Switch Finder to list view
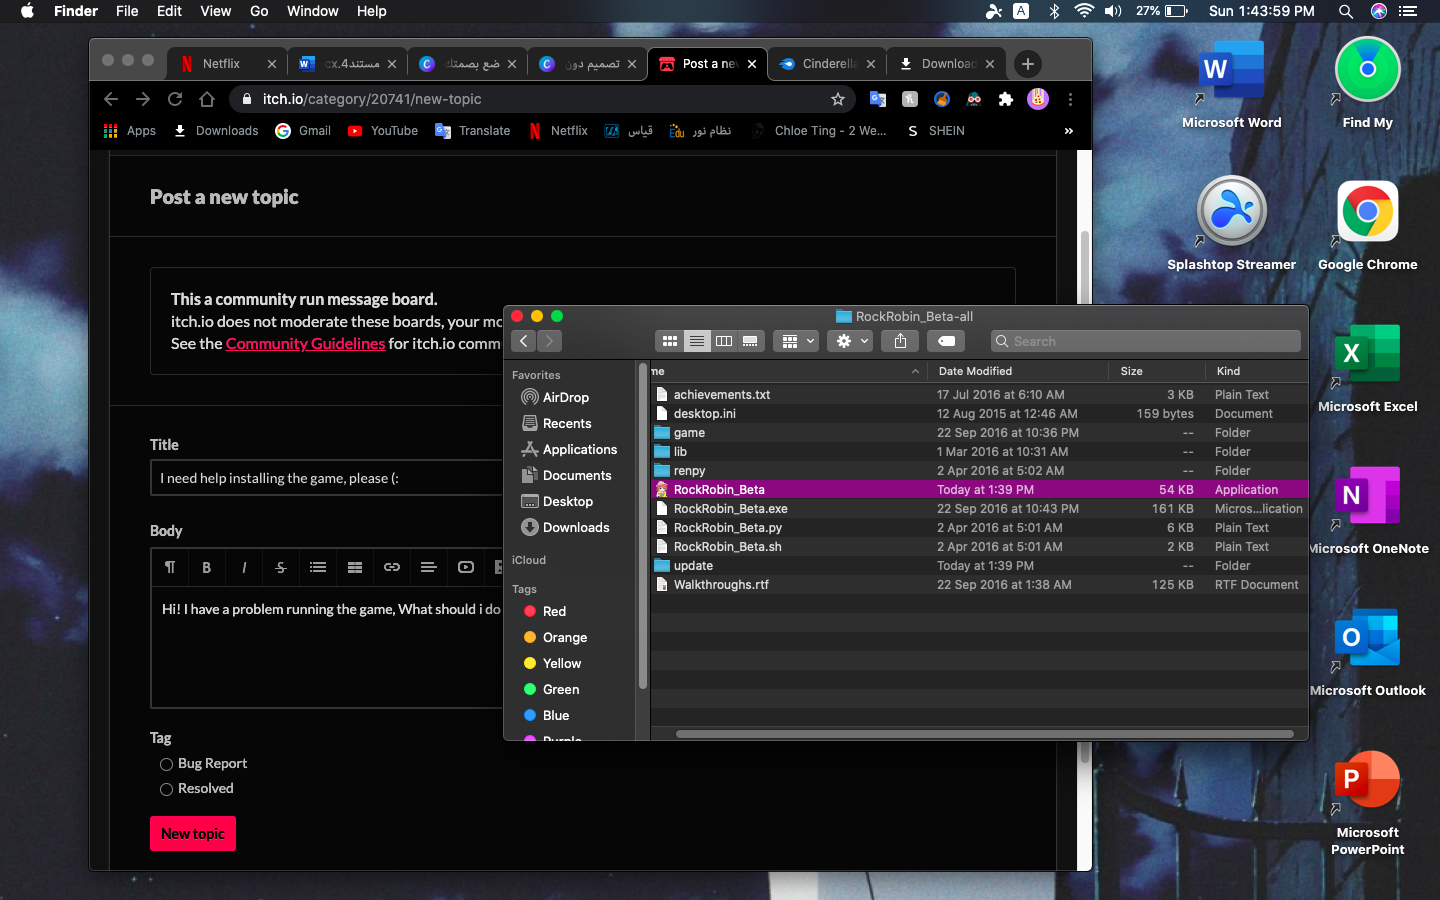 [697, 341]
